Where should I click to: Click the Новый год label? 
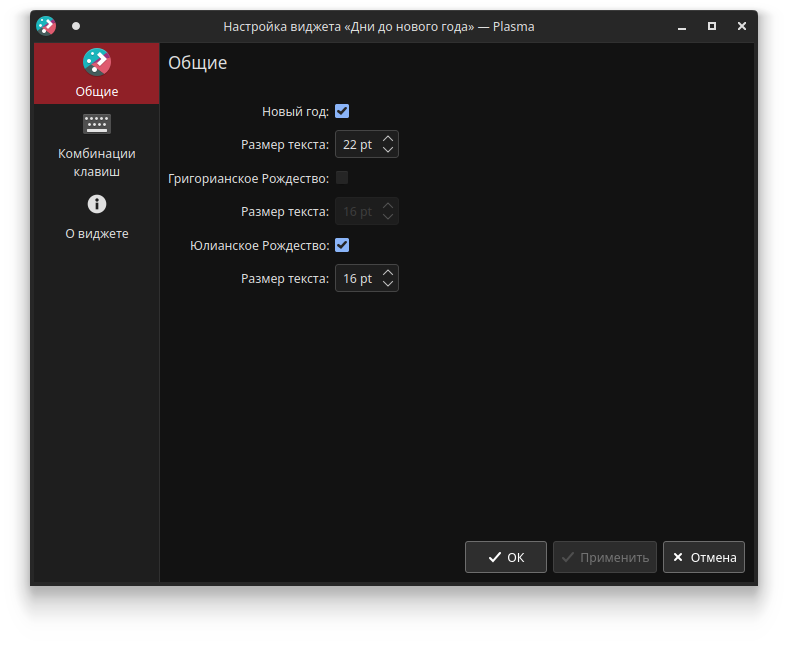(296, 112)
